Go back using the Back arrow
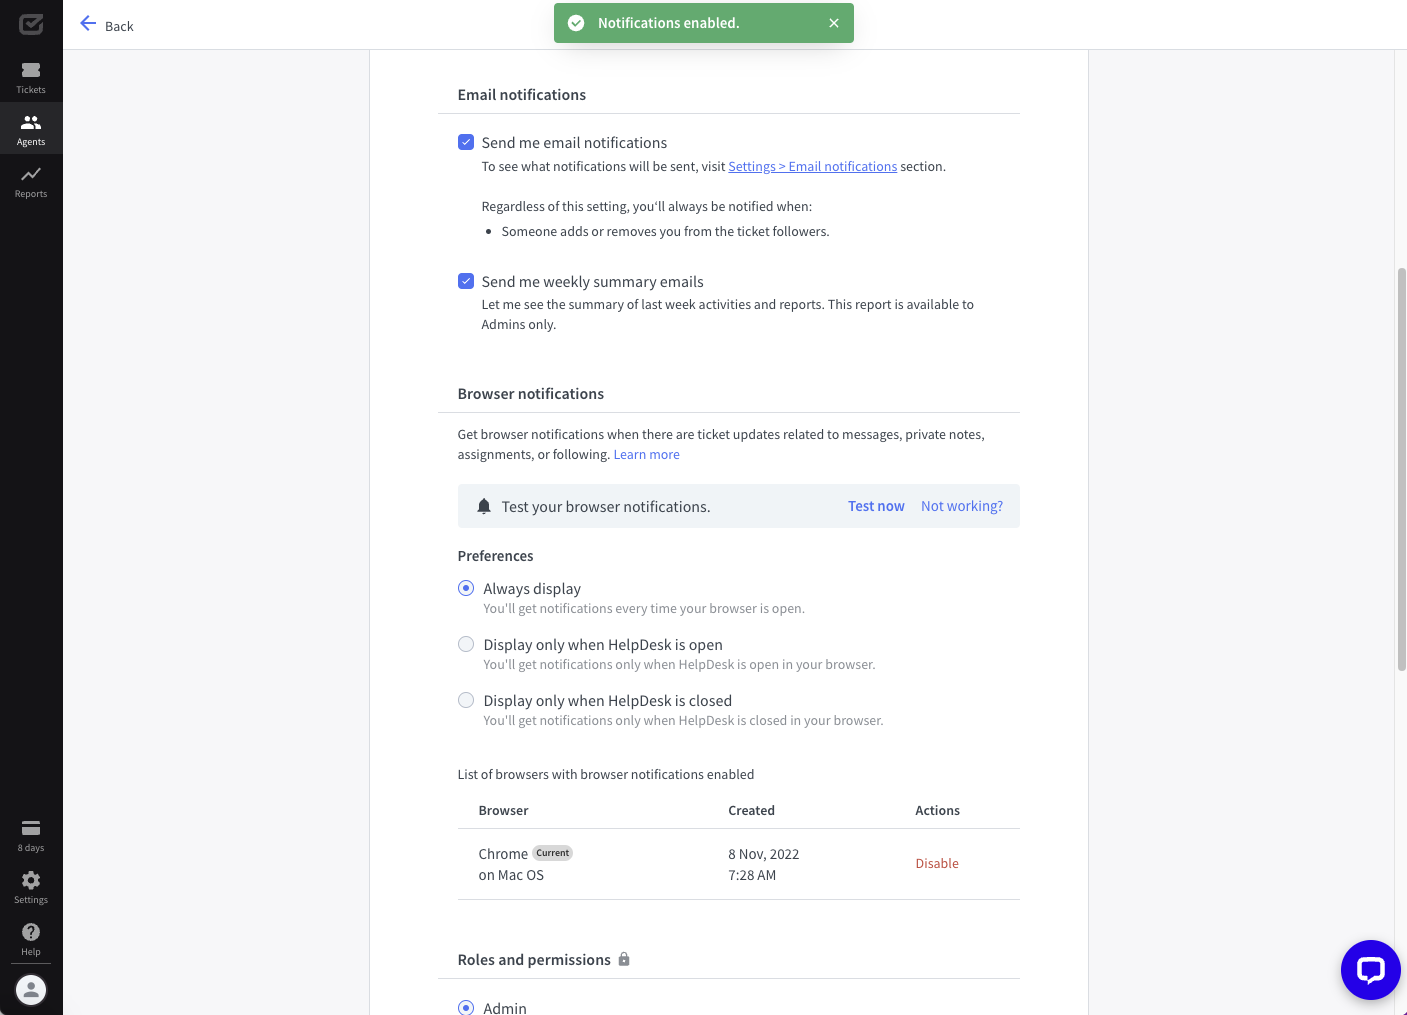This screenshot has width=1407, height=1015. (88, 24)
